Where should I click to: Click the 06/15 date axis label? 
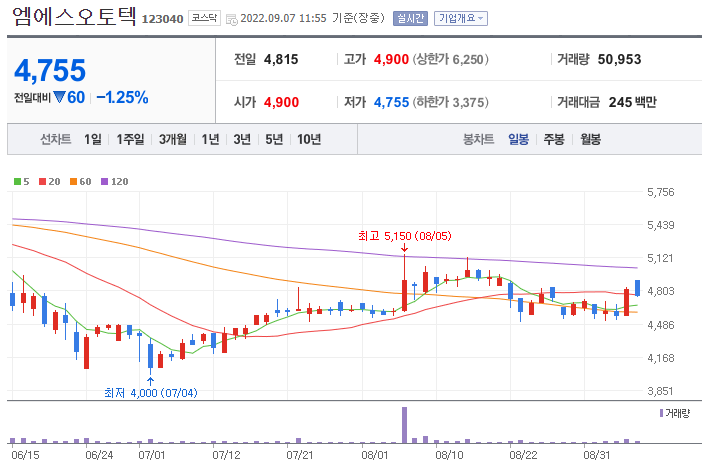[x=25, y=455]
